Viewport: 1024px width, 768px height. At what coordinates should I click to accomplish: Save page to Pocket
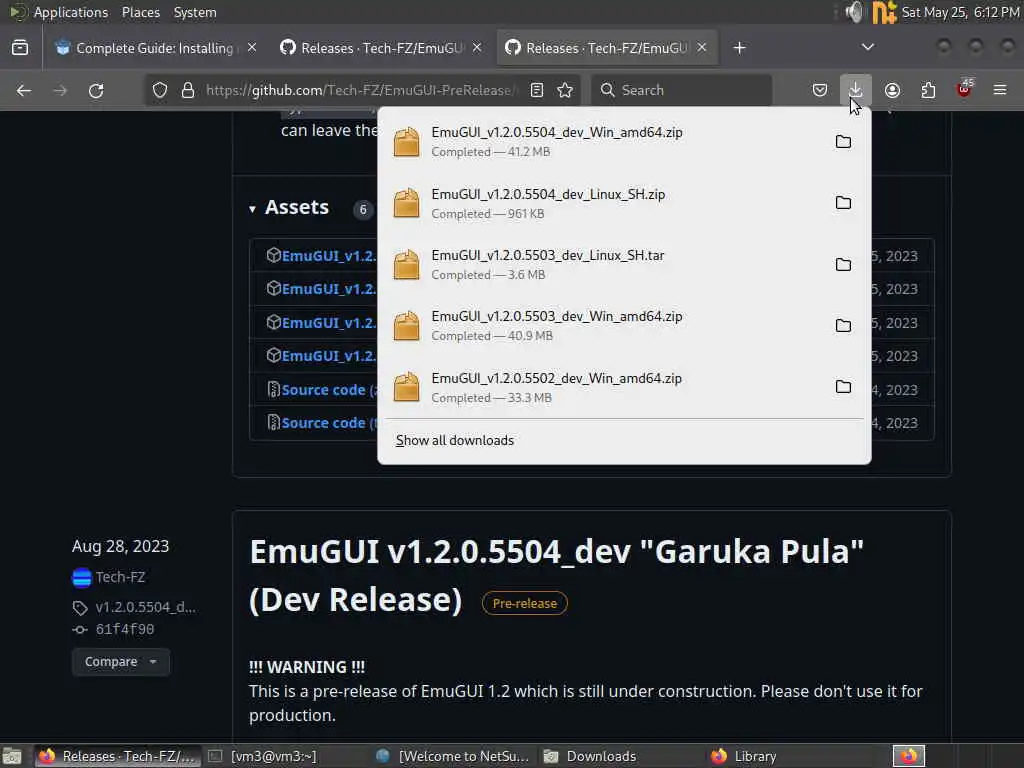(x=820, y=90)
